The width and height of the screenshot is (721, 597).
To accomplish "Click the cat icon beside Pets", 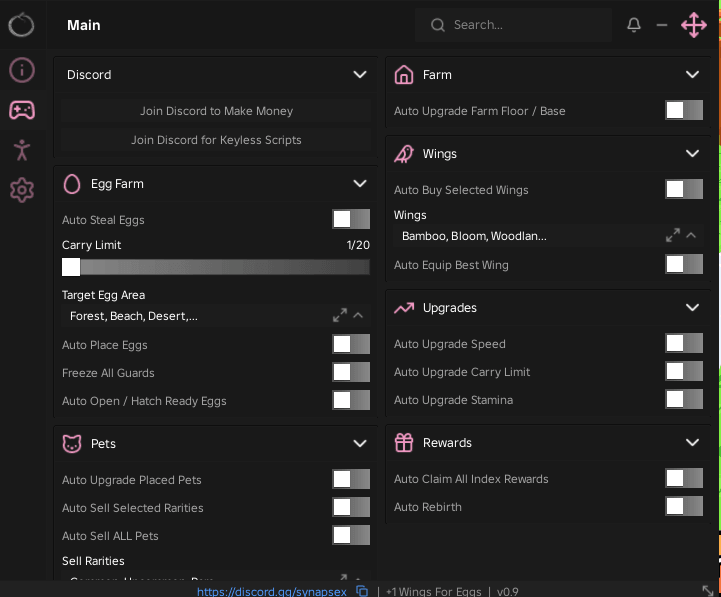I will [72, 444].
